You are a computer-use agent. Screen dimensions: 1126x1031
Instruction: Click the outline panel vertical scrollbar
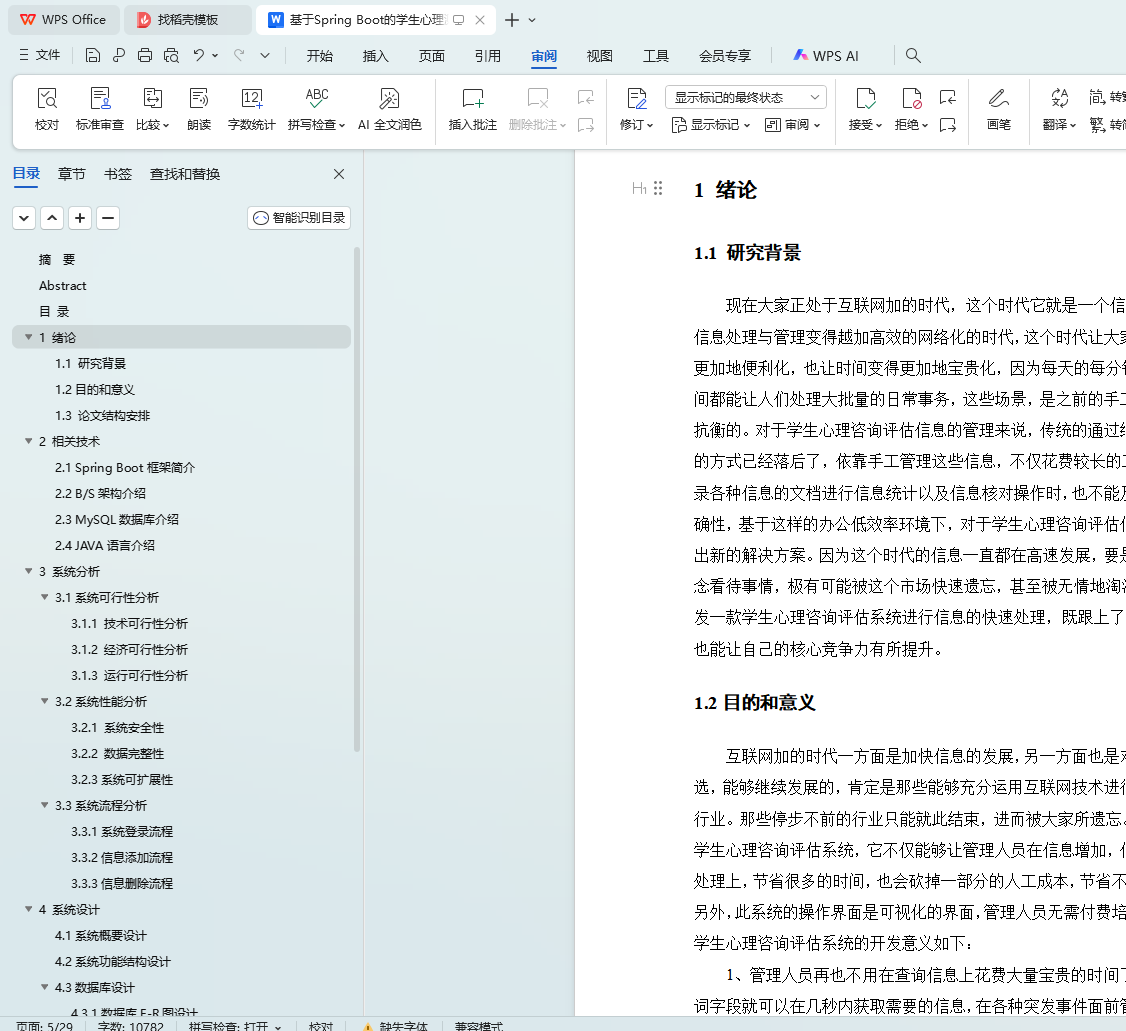(x=357, y=500)
